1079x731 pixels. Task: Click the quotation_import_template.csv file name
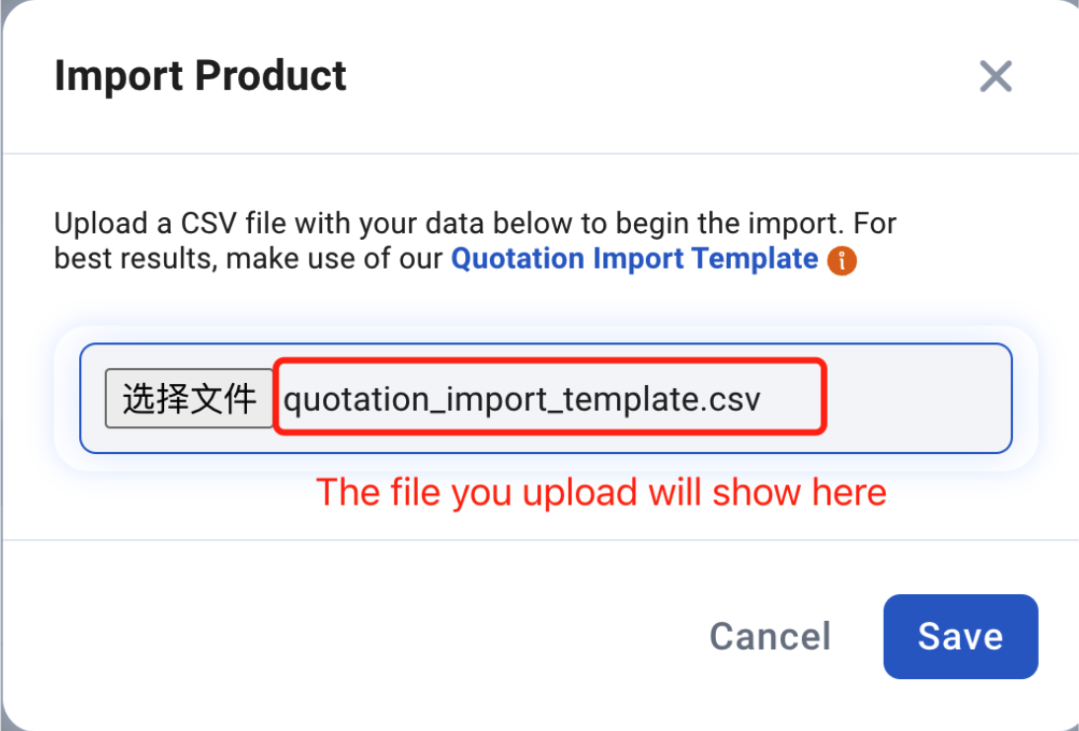tap(522, 400)
